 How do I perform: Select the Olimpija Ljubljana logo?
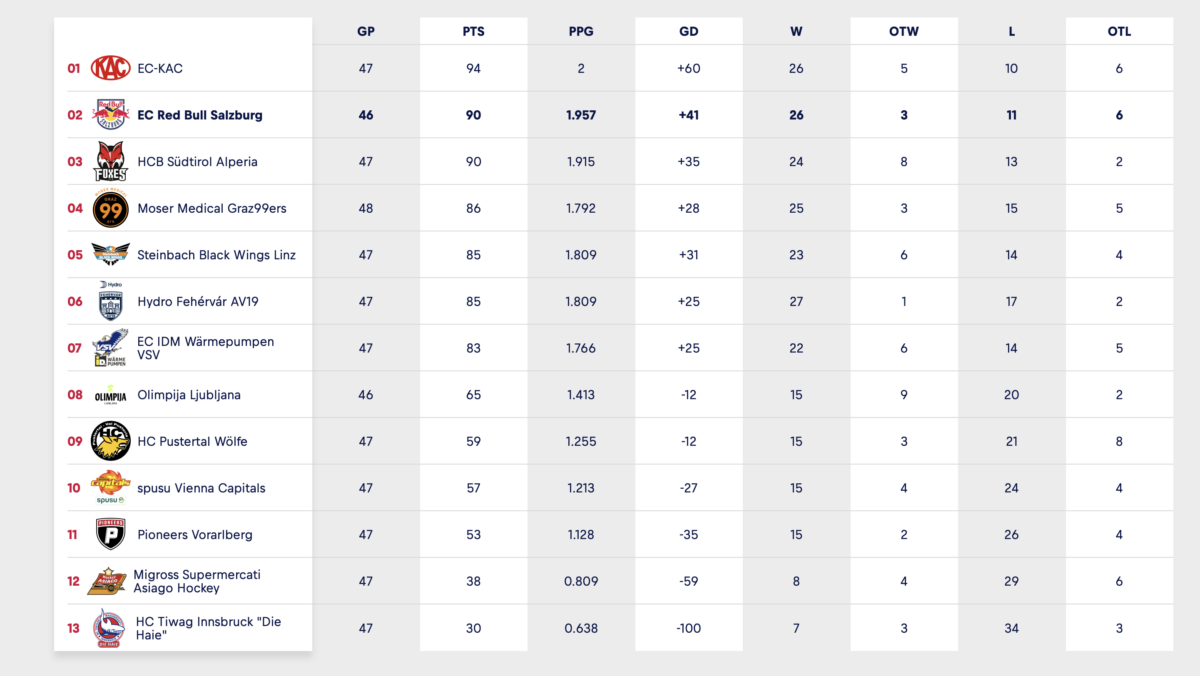click(x=110, y=394)
